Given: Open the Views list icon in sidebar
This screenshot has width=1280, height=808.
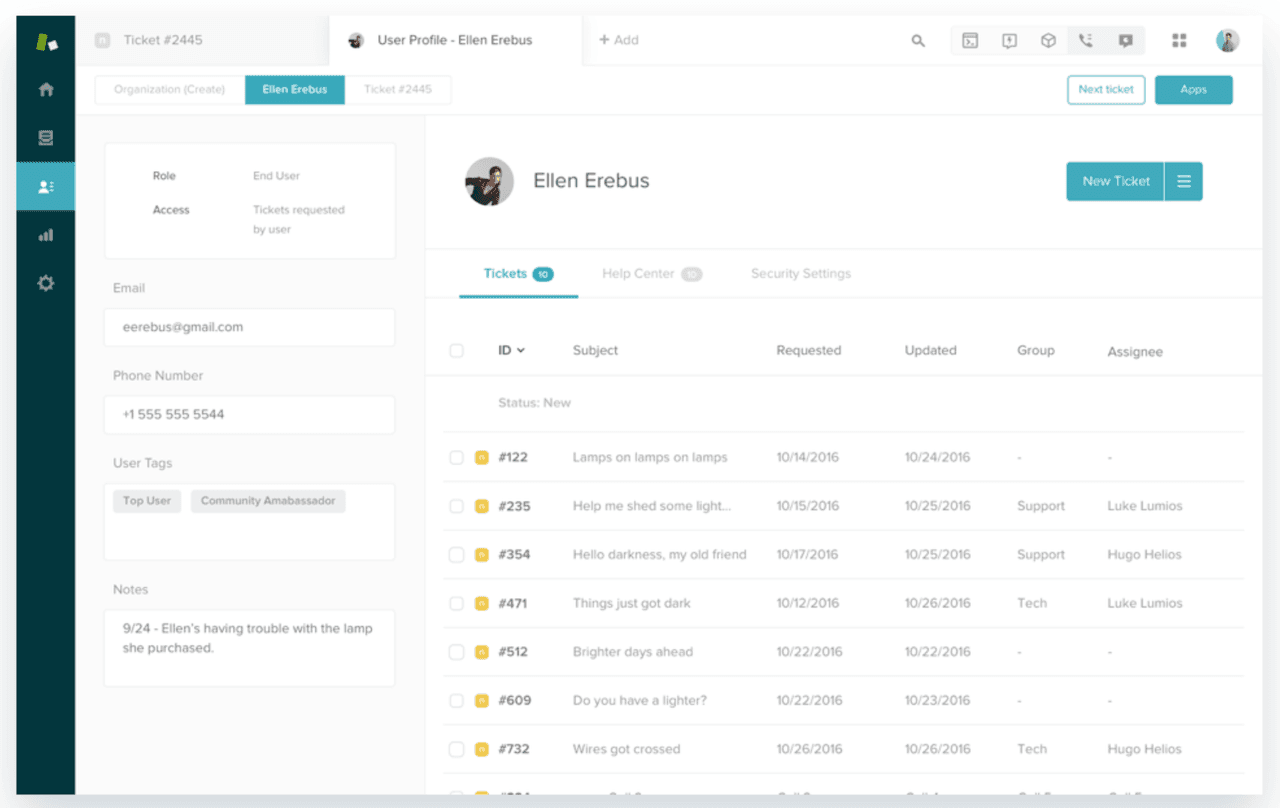Looking at the screenshot, I should tap(46, 138).
